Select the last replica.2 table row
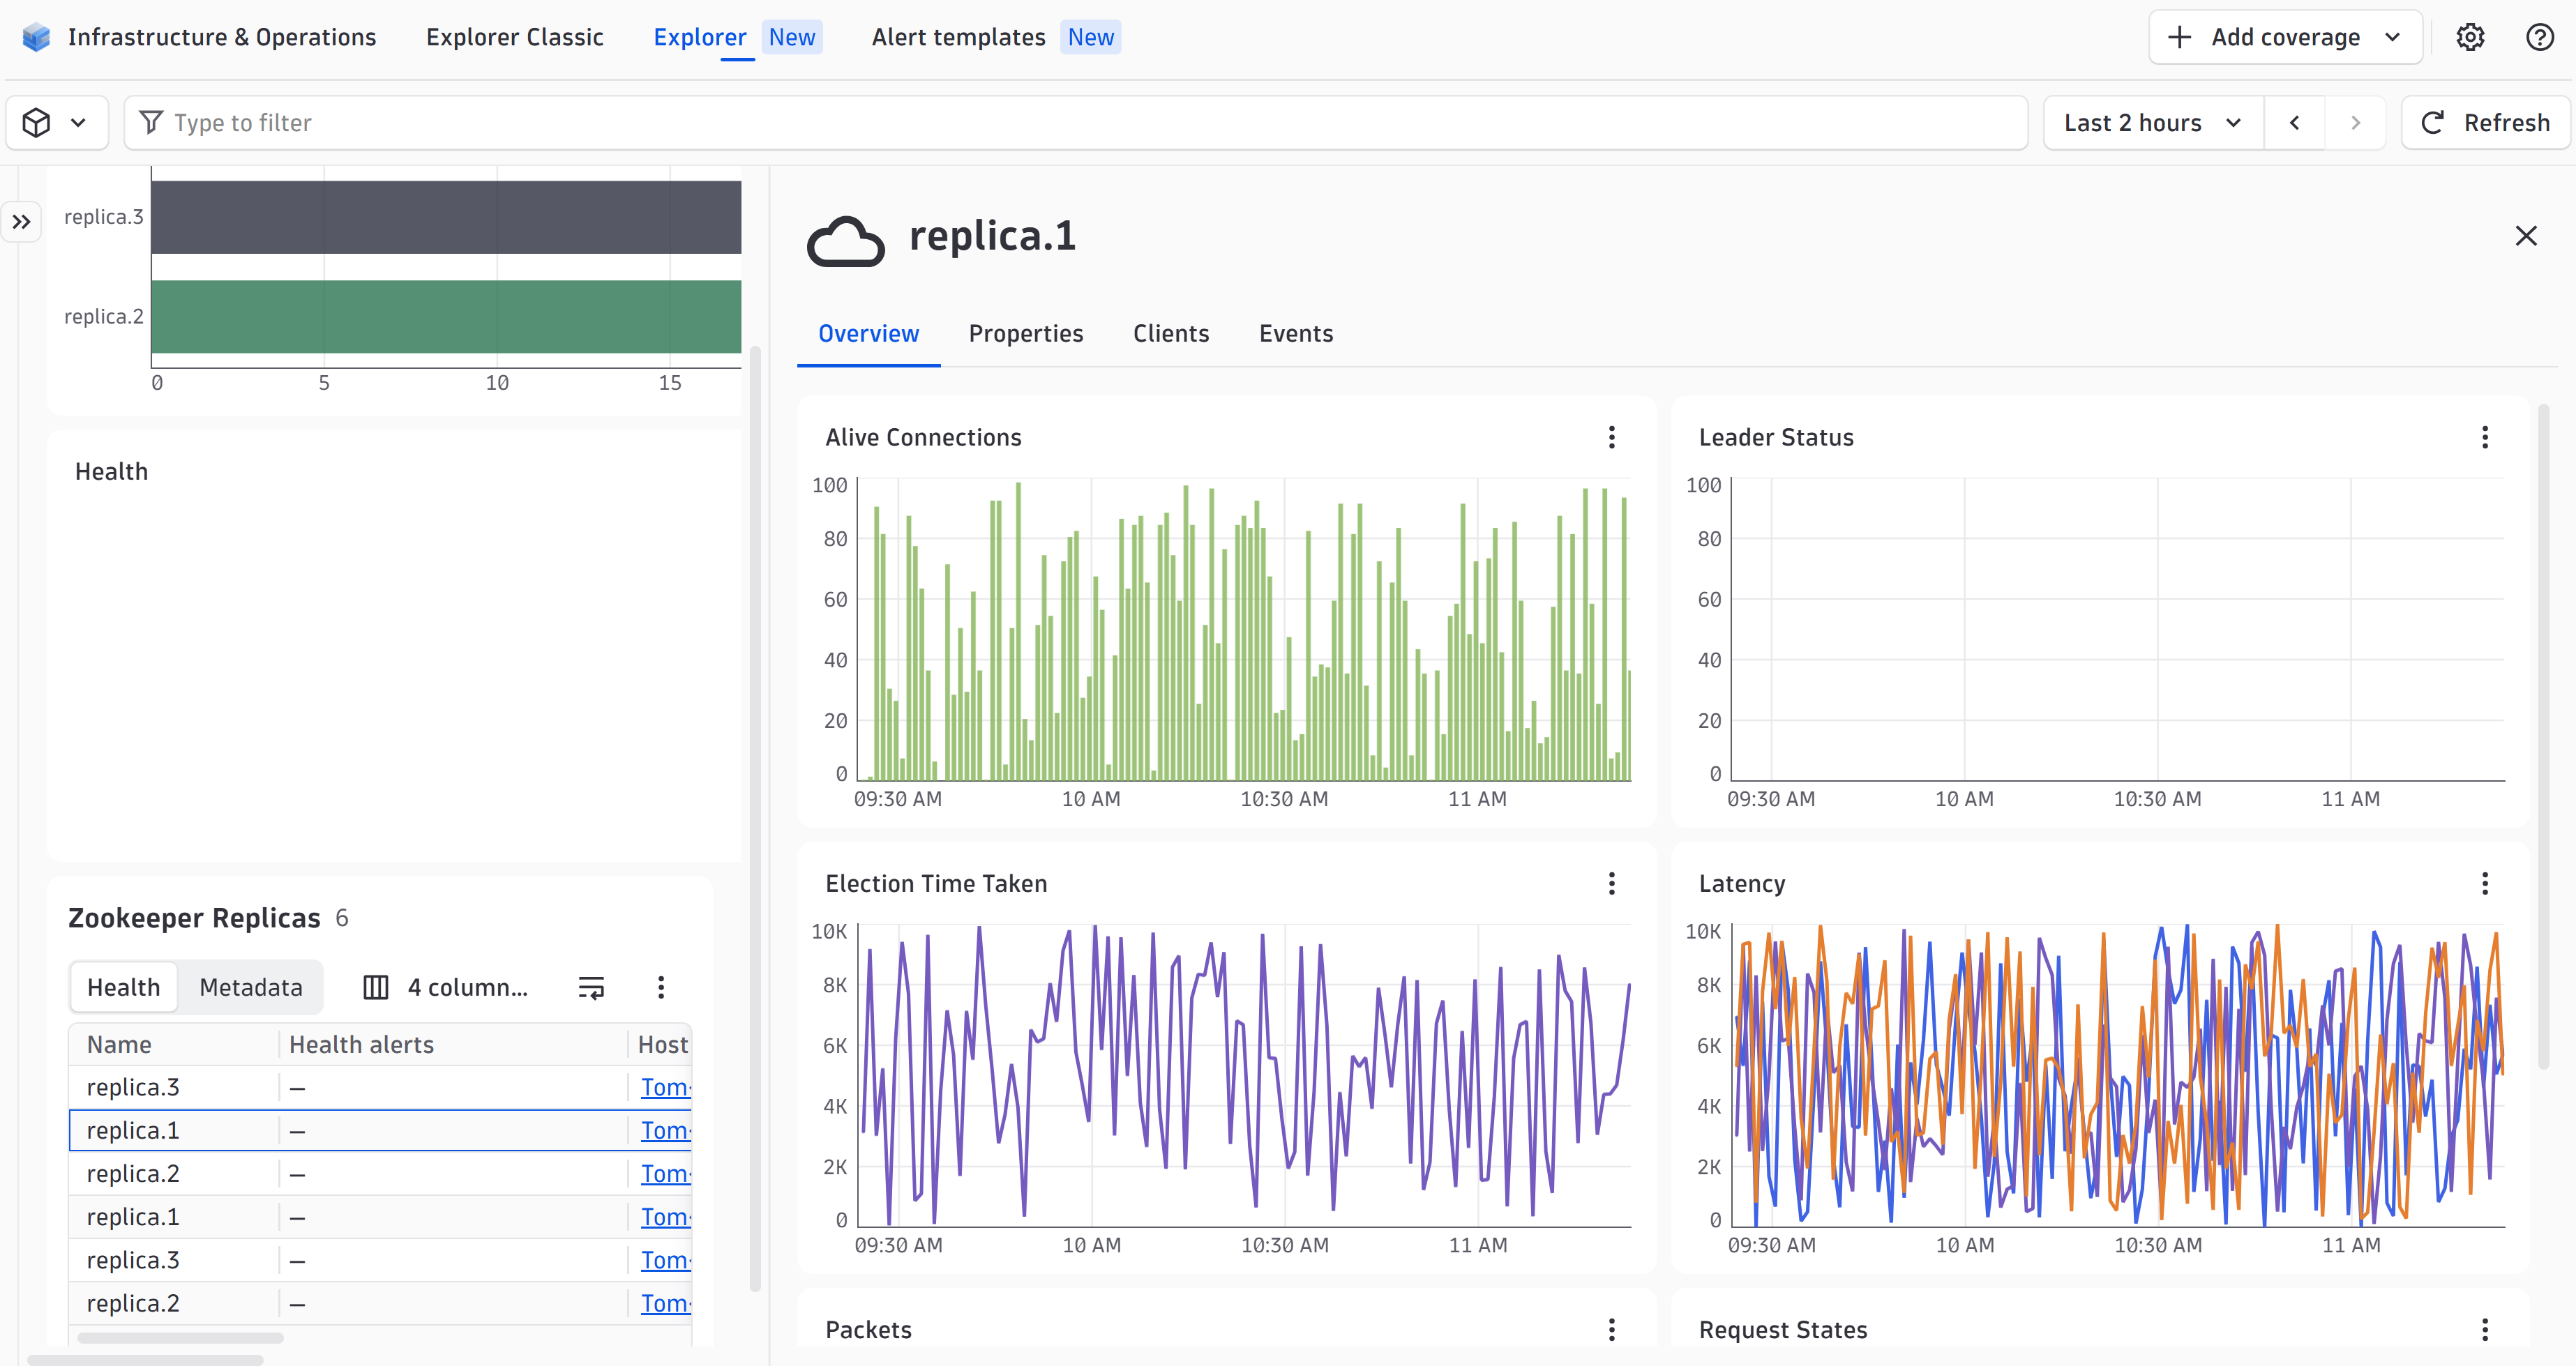 coord(380,1303)
